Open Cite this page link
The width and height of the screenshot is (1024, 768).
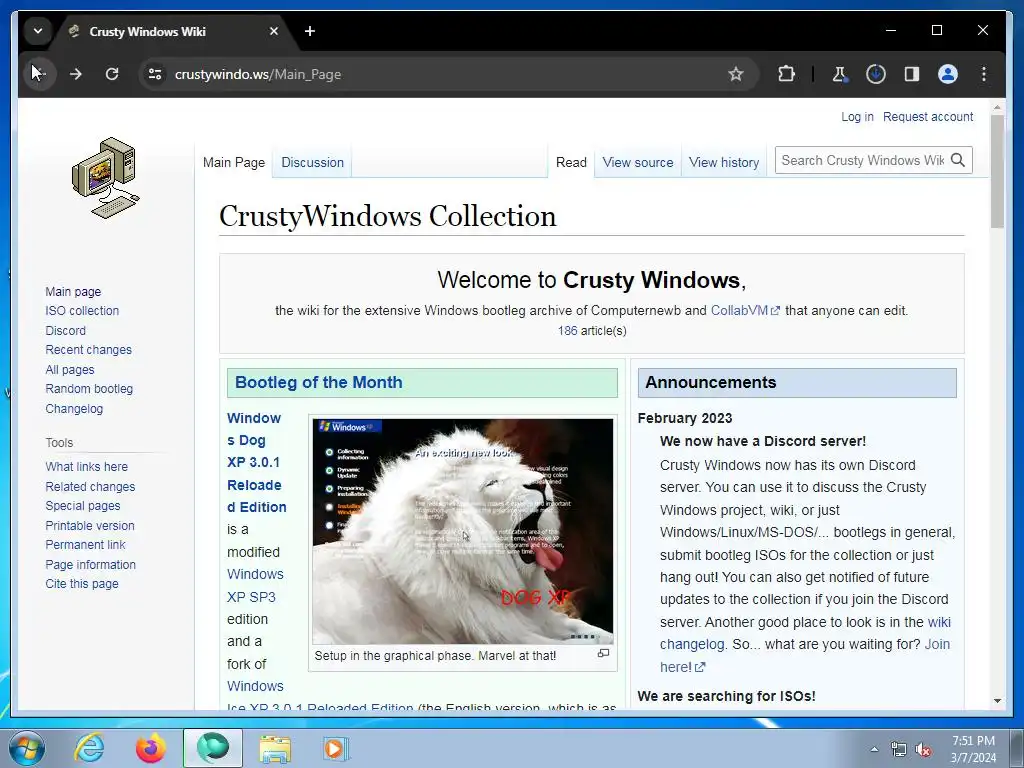[x=82, y=584]
